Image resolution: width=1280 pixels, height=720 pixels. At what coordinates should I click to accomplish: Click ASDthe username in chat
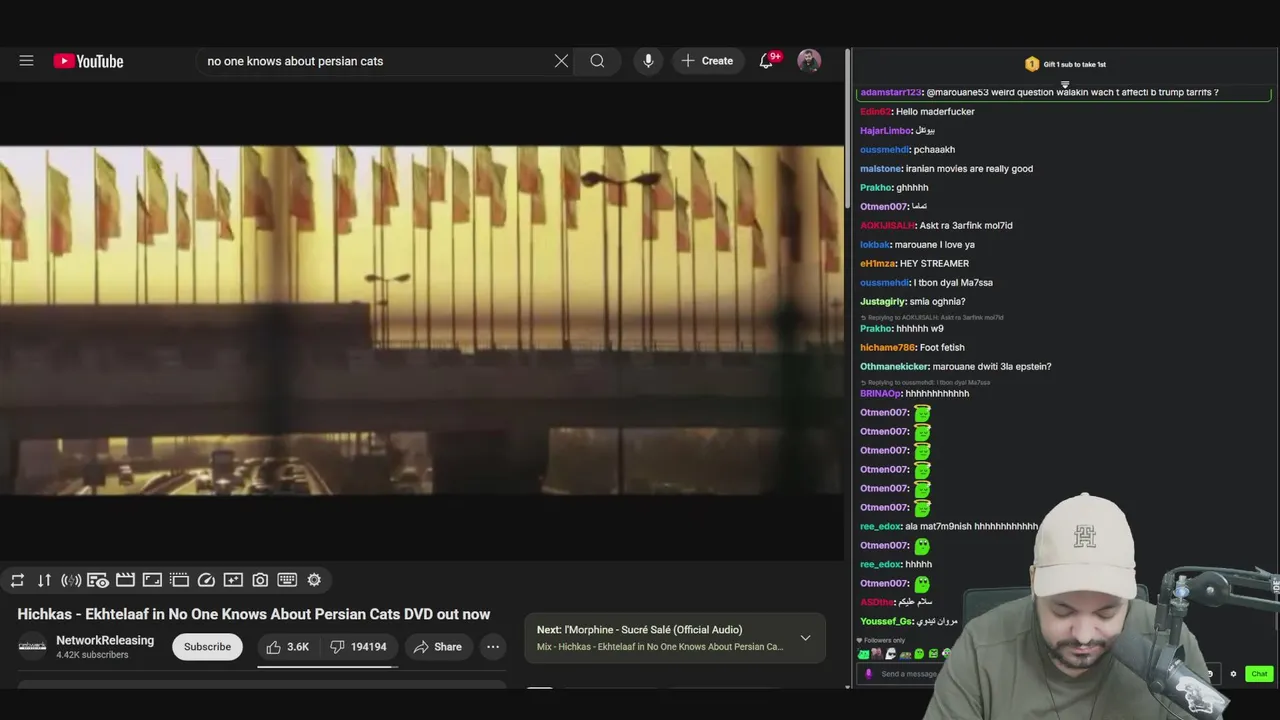point(876,602)
